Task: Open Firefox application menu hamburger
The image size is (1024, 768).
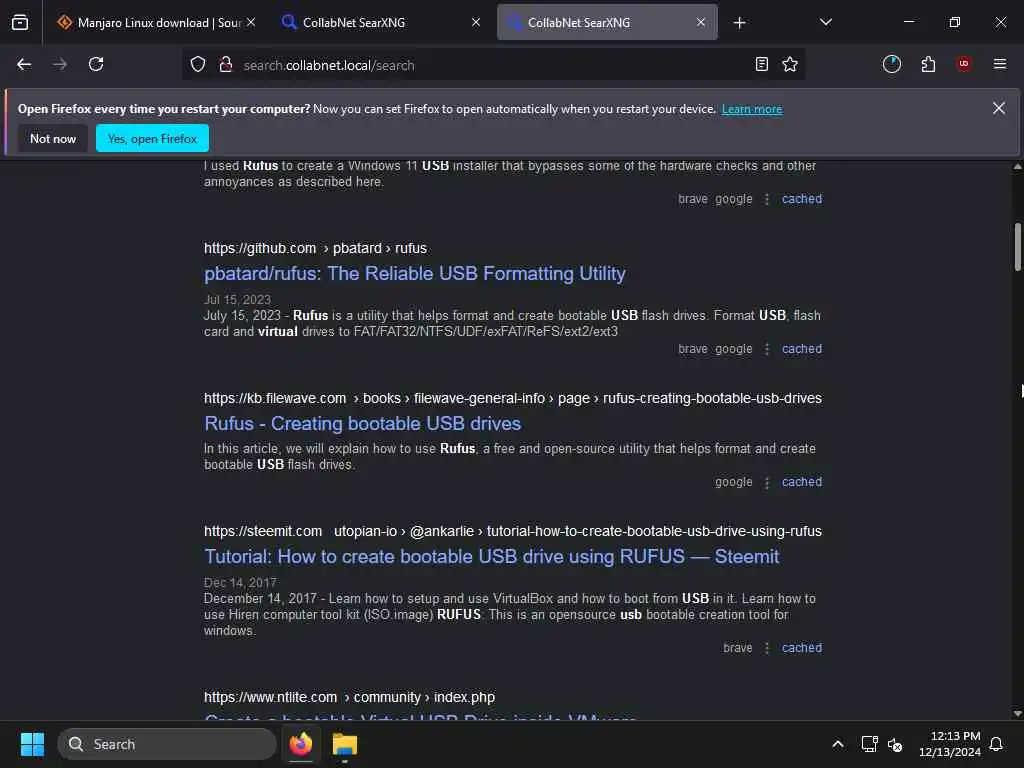Action: coord(1000,64)
